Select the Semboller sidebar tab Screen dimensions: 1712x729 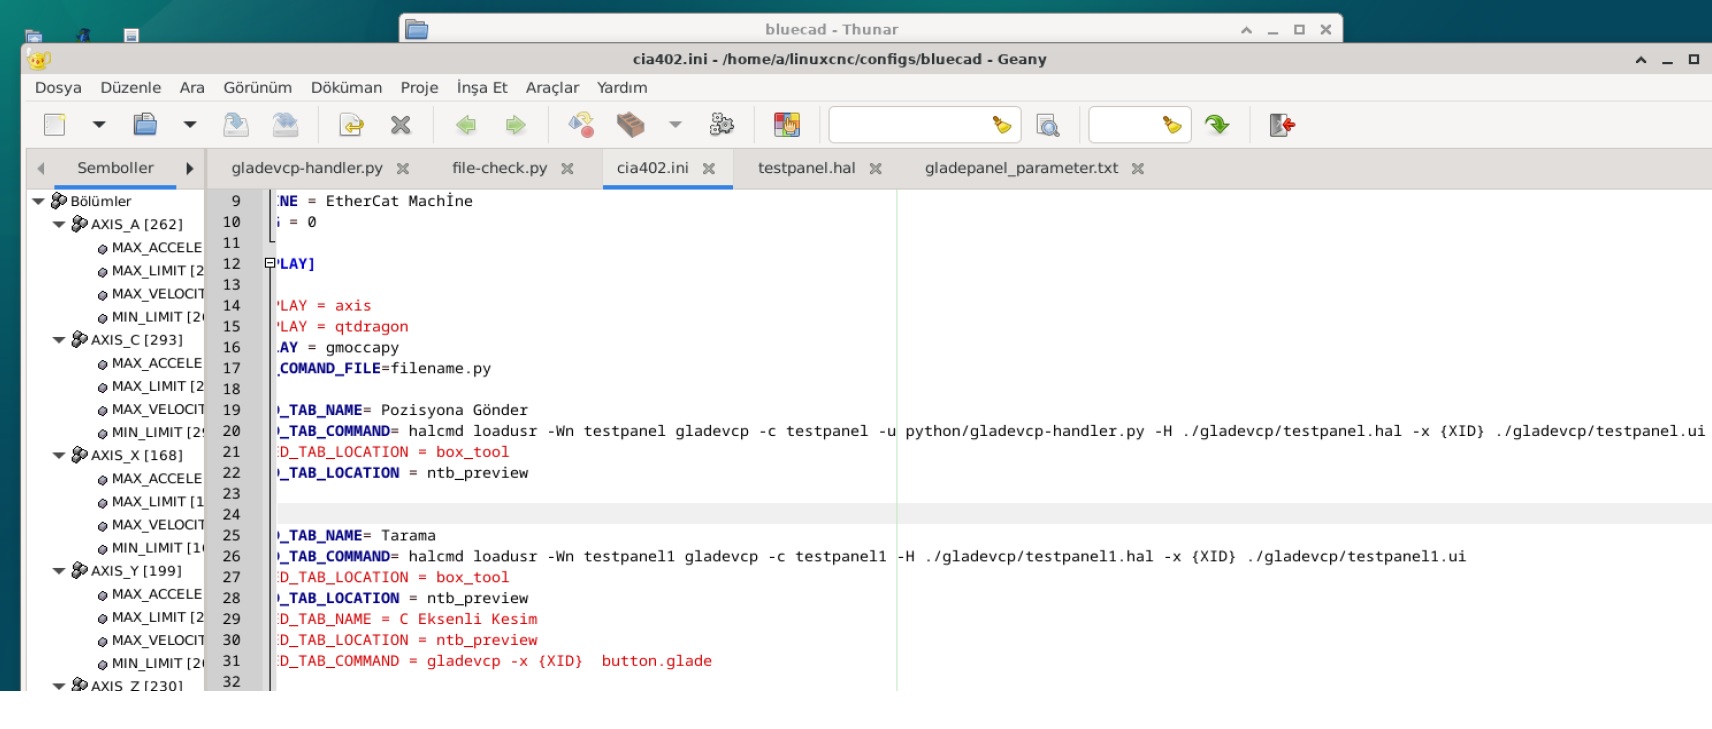115,168
